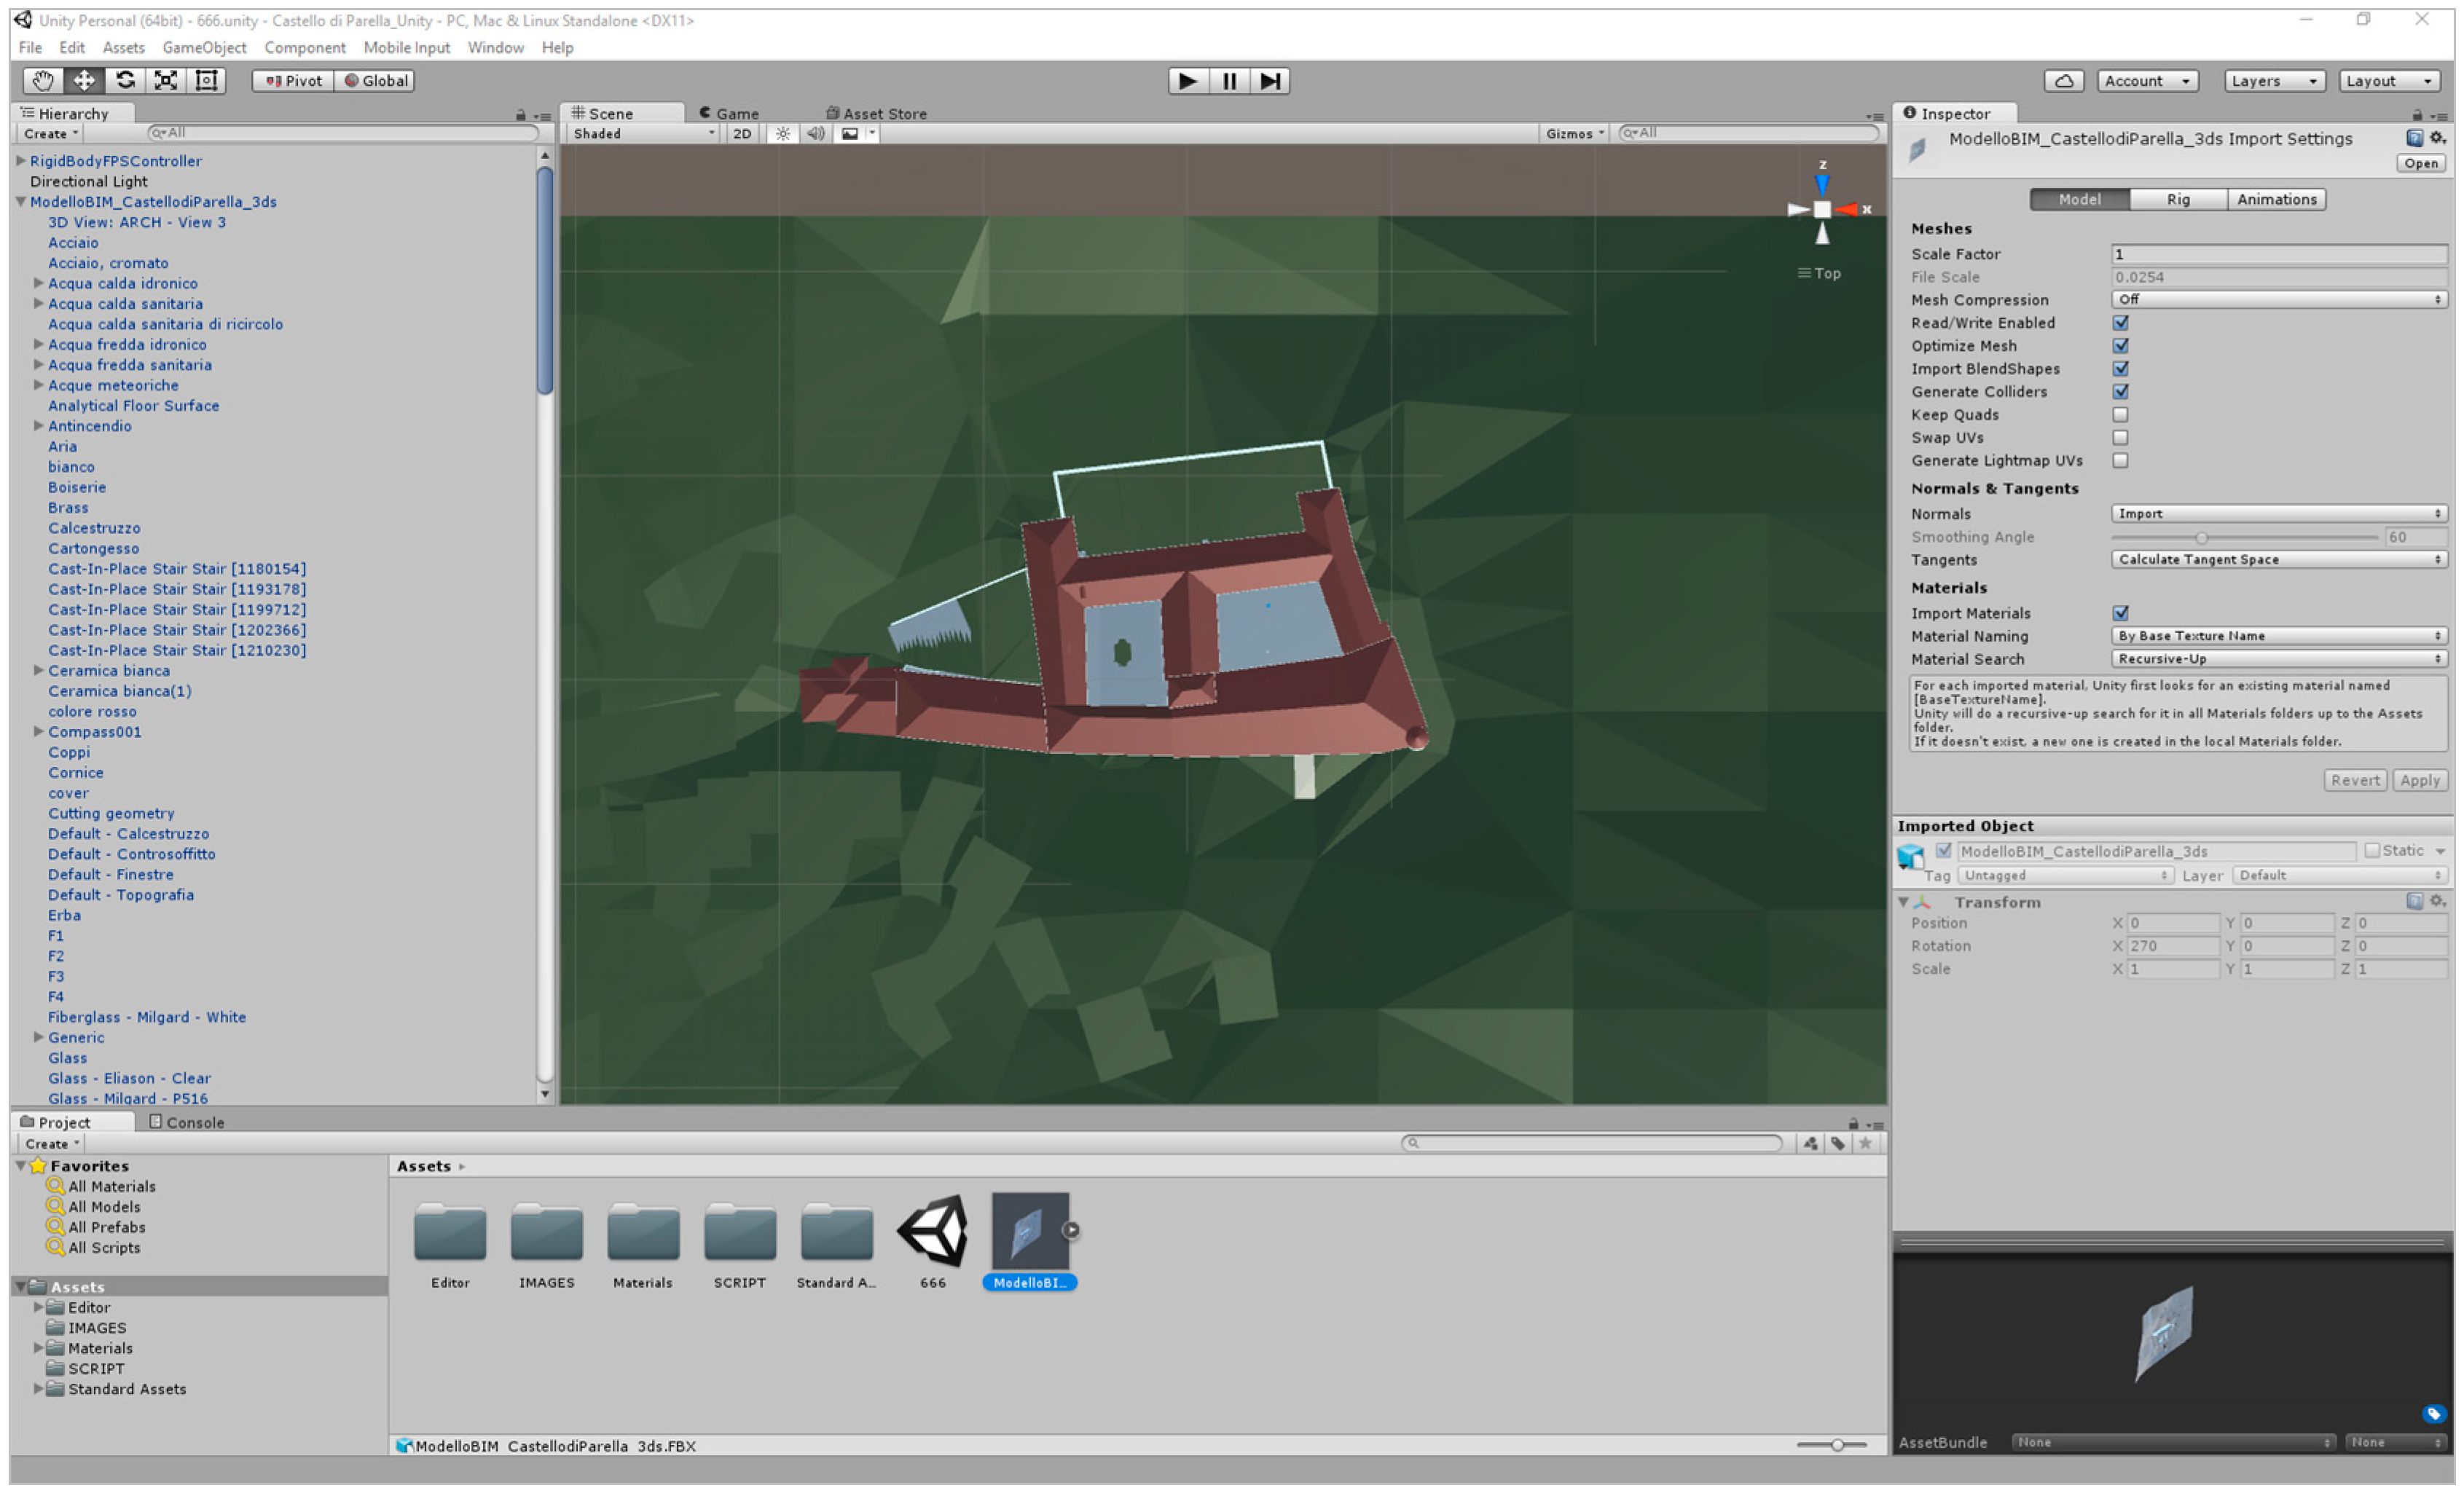Open the Layers dropdown
2464x1496 pixels.
point(2272,81)
